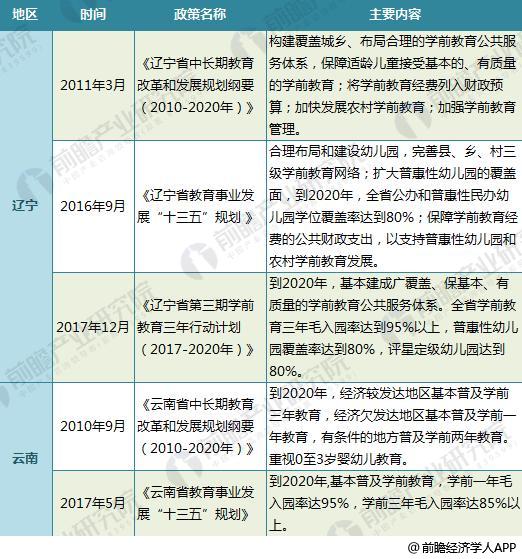Click the 2017年12月 date cell
The width and height of the screenshot is (522, 559).
click(x=93, y=327)
